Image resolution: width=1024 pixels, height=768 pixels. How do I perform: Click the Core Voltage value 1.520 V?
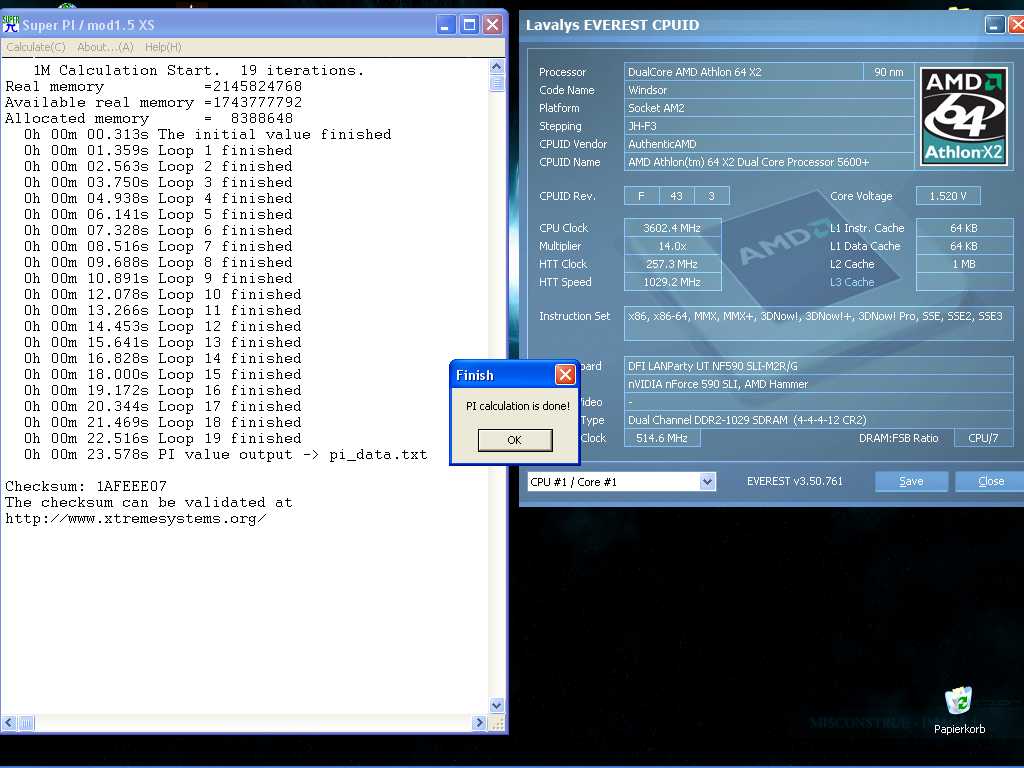pyautogui.click(x=948, y=196)
